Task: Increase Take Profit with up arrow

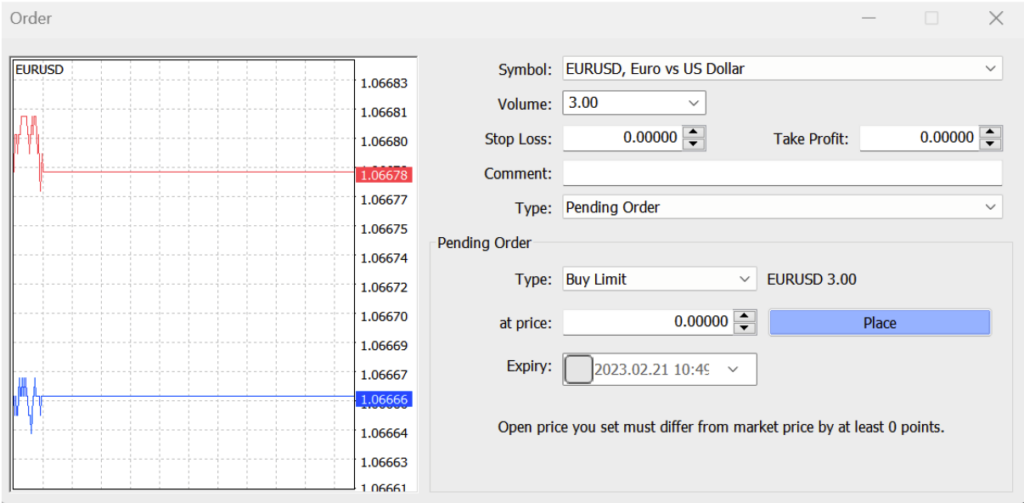Action: (x=991, y=131)
